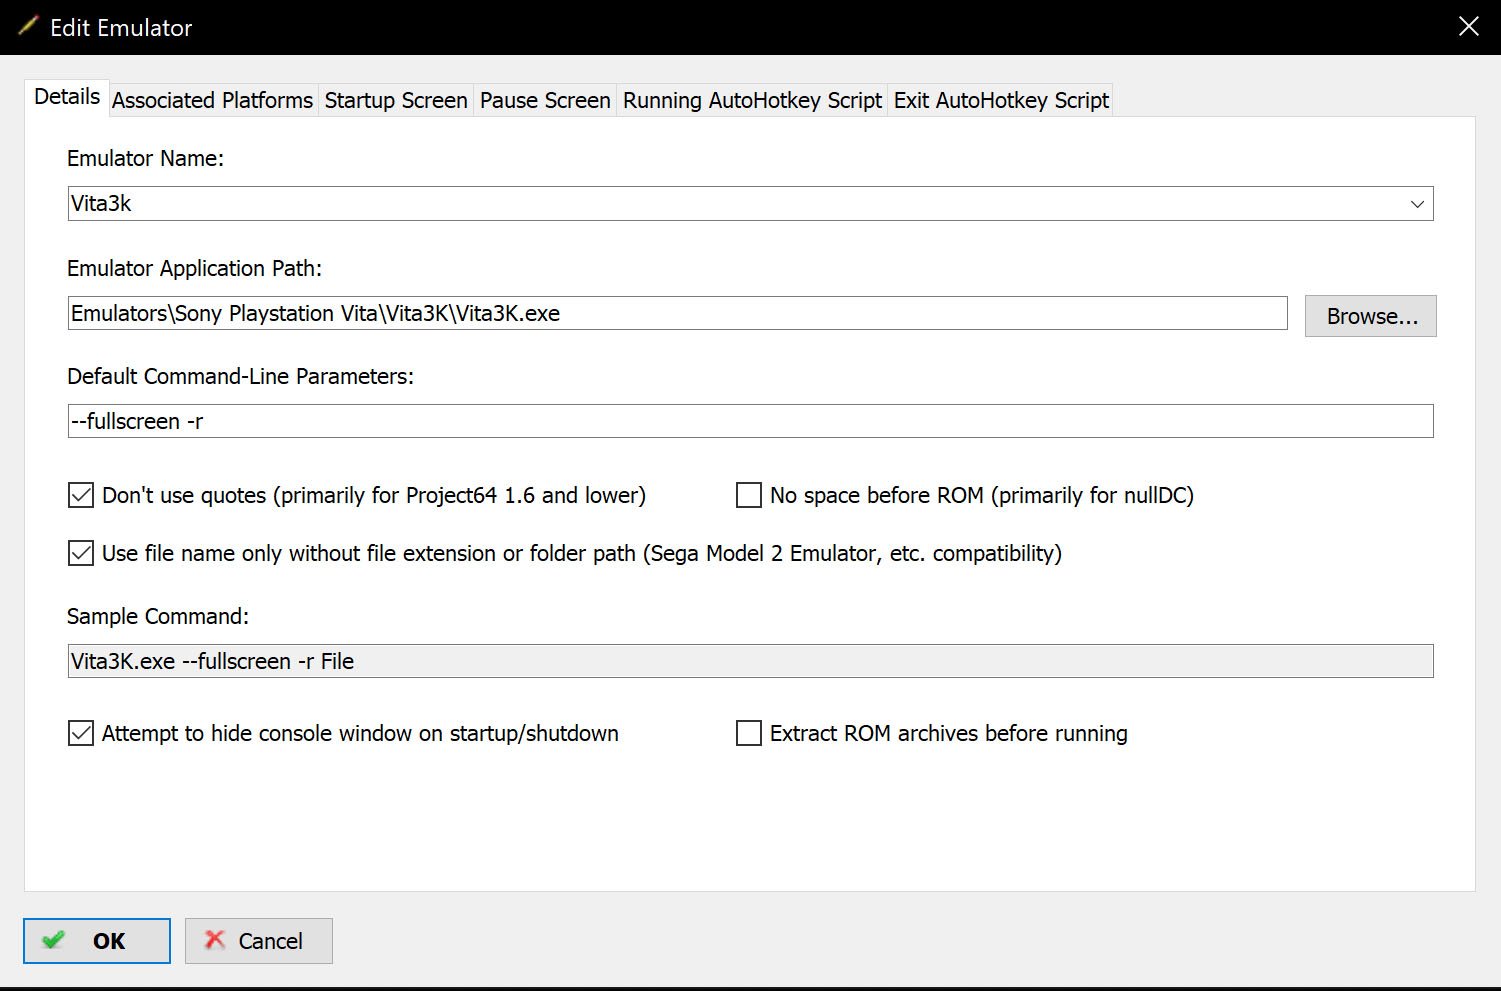Image resolution: width=1501 pixels, height=991 pixels.
Task: Toggle Attempt to hide console window
Action: click(x=81, y=733)
